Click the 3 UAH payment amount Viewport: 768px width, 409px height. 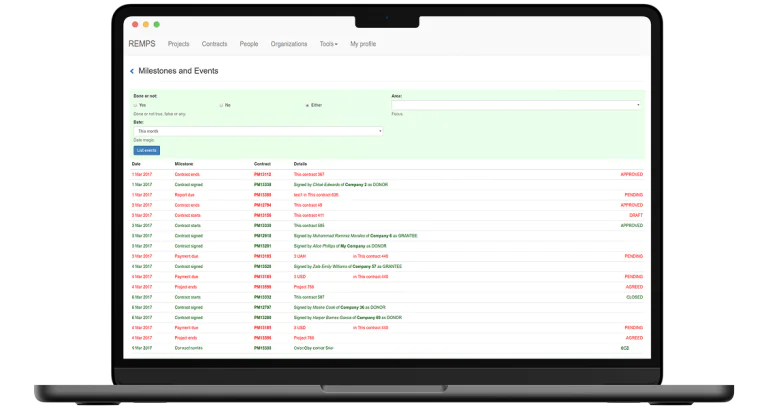300,257
